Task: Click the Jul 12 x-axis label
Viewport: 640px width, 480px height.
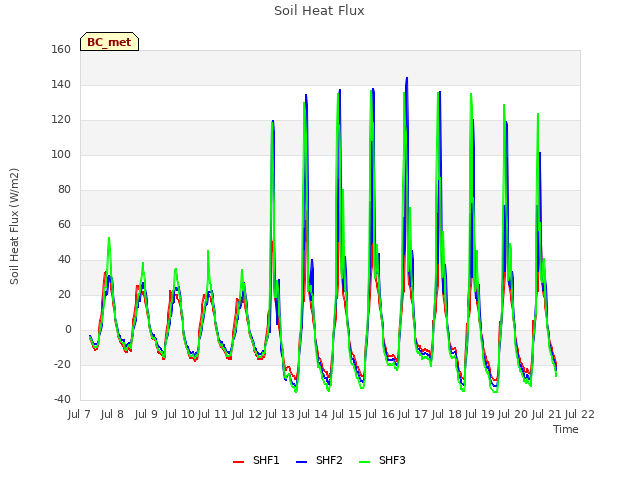Action: point(247,414)
